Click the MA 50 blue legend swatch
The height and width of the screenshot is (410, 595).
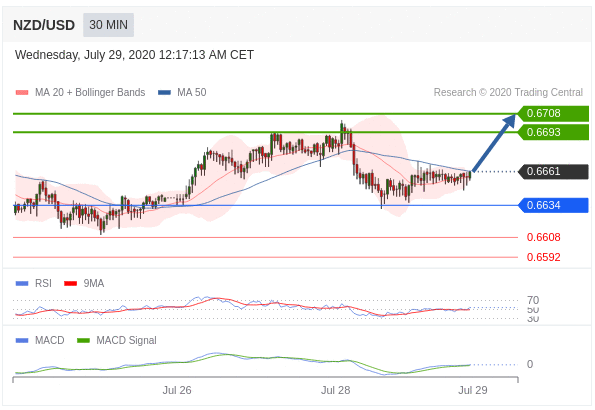tap(164, 93)
